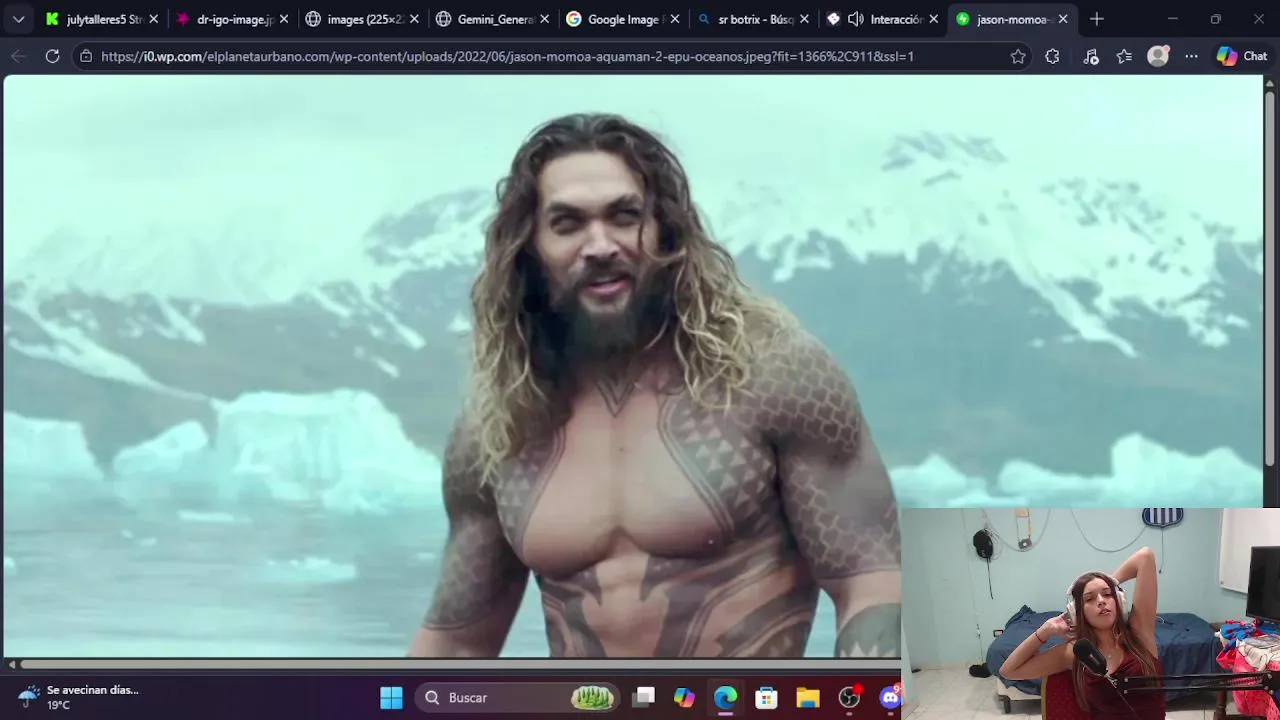The width and height of the screenshot is (1280, 720).
Task: Open the tab search dropdown arrow
Action: 18,19
